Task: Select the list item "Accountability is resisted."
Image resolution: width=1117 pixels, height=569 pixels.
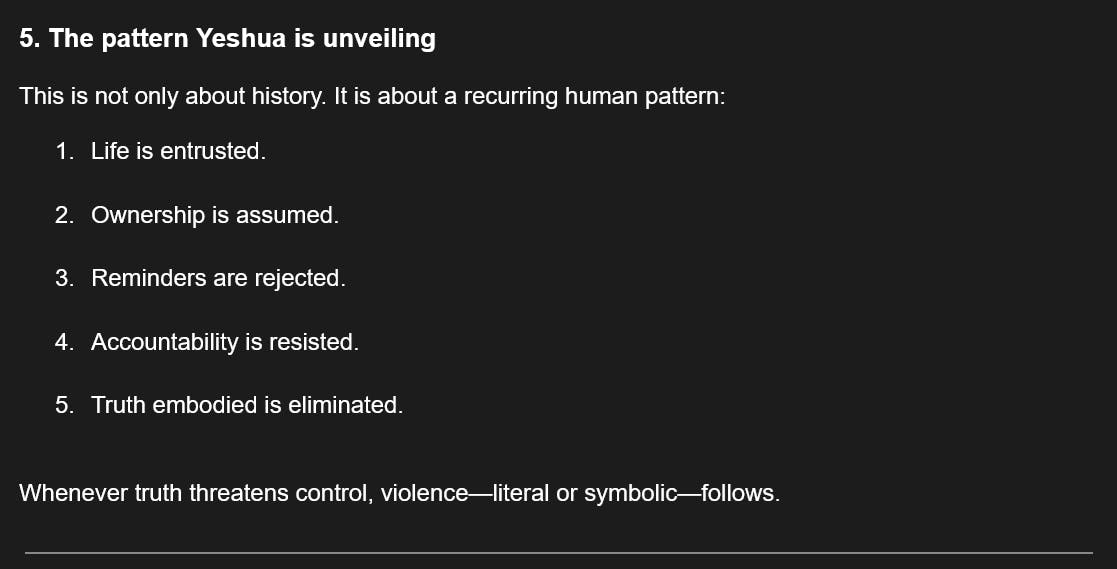Action: tap(224, 342)
